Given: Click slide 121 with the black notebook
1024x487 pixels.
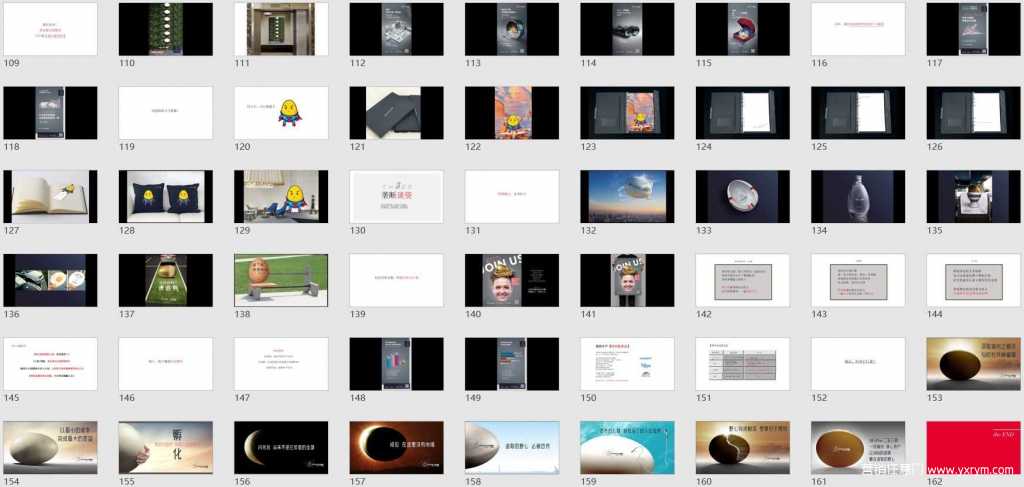Looking at the screenshot, I should 396,112.
